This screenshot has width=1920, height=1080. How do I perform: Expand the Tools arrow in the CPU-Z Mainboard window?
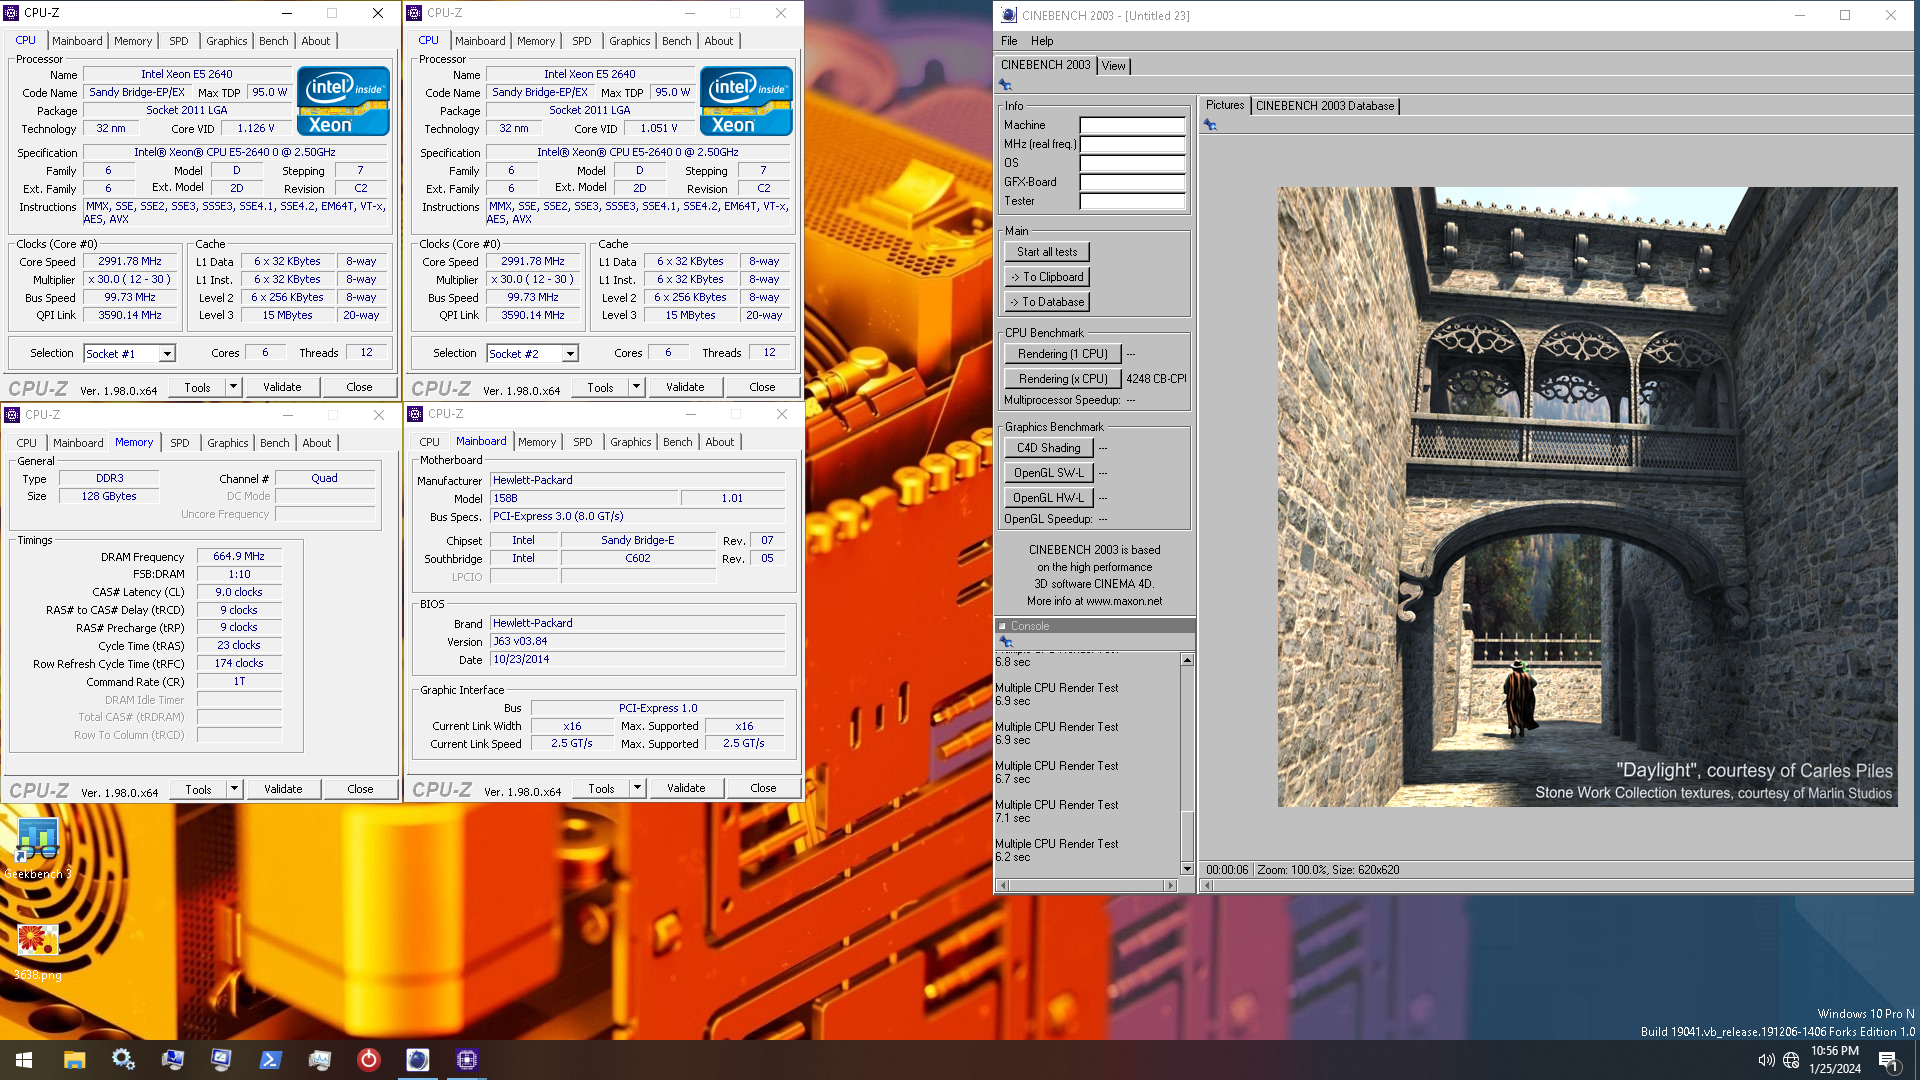[x=637, y=788]
